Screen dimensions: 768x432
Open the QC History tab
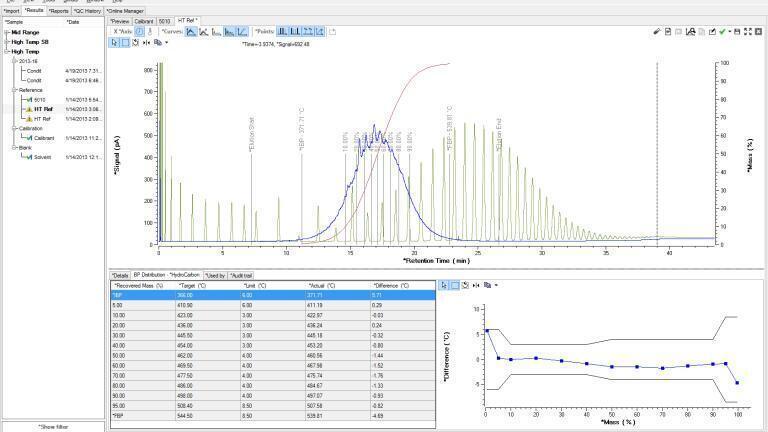tap(87, 11)
